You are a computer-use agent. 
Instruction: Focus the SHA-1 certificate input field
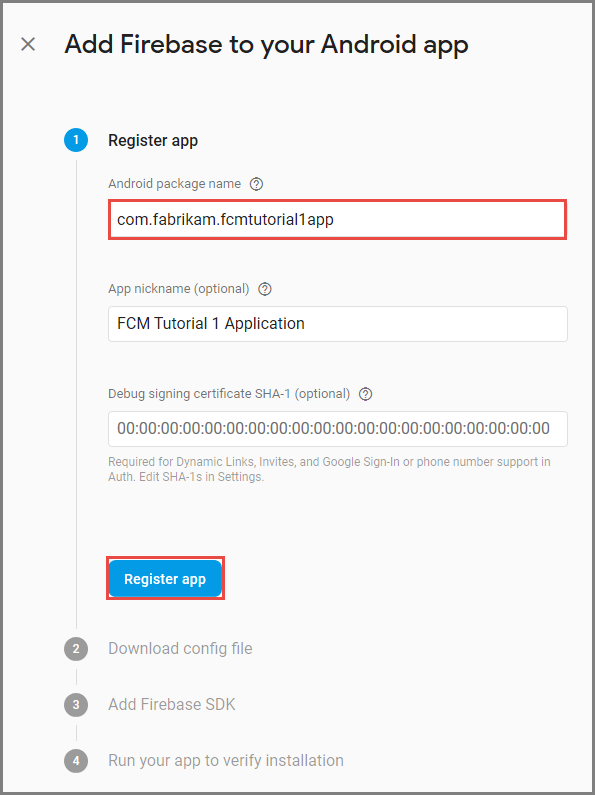pos(338,428)
